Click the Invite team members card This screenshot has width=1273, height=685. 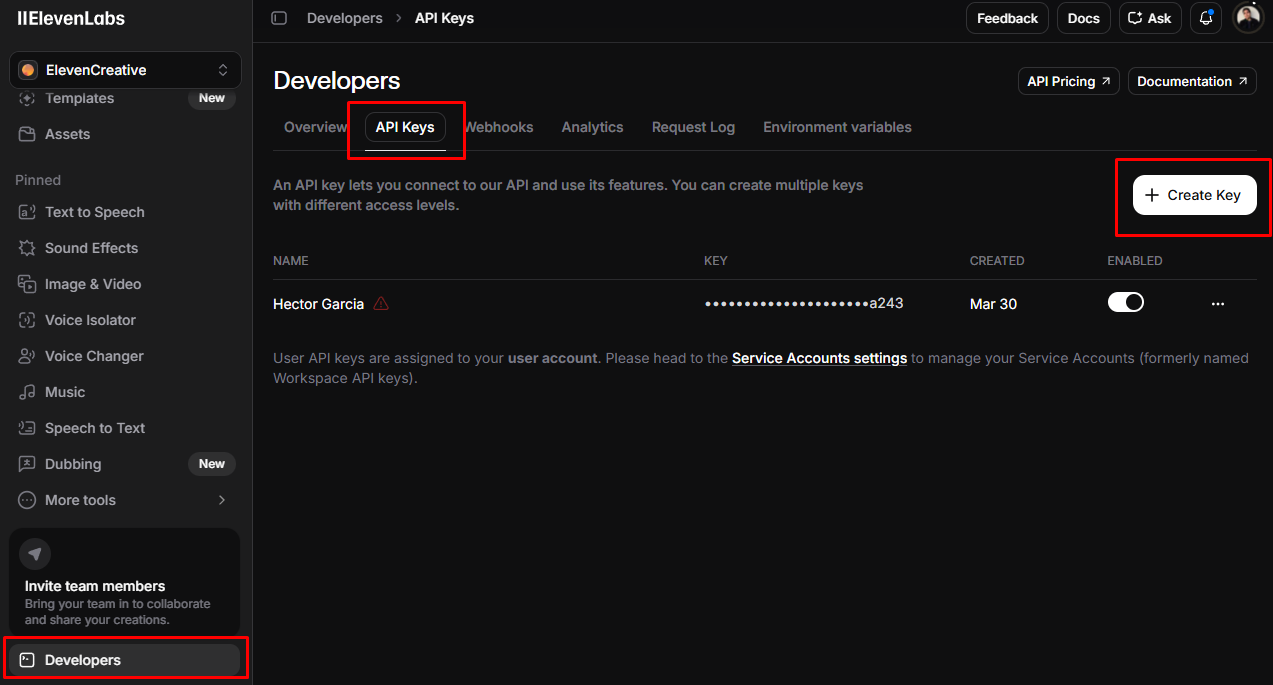(125, 582)
